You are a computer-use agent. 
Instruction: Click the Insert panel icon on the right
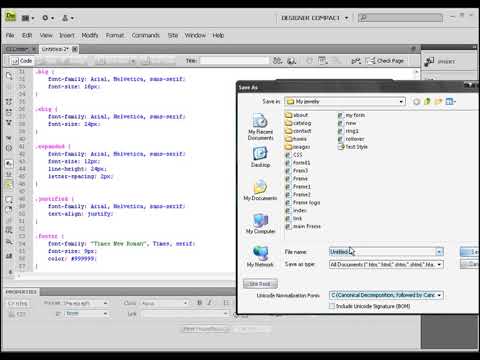coord(429,61)
